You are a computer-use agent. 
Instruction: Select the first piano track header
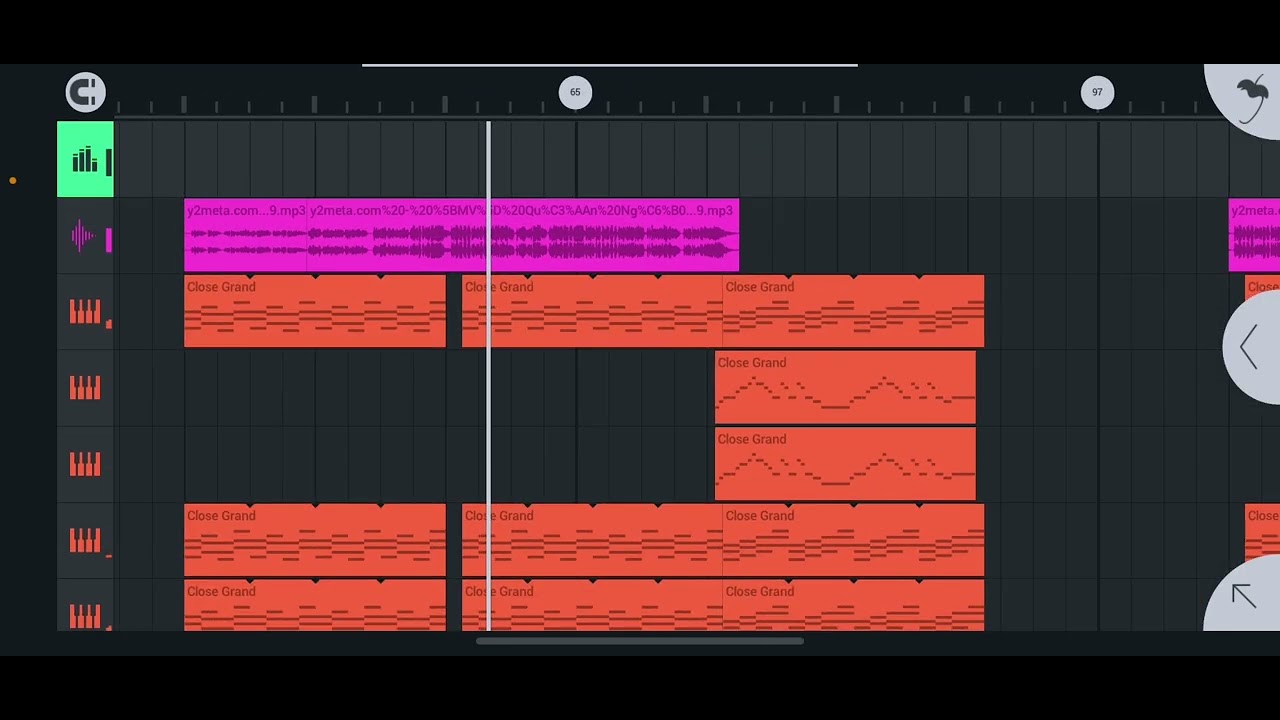pyautogui.click(x=85, y=312)
